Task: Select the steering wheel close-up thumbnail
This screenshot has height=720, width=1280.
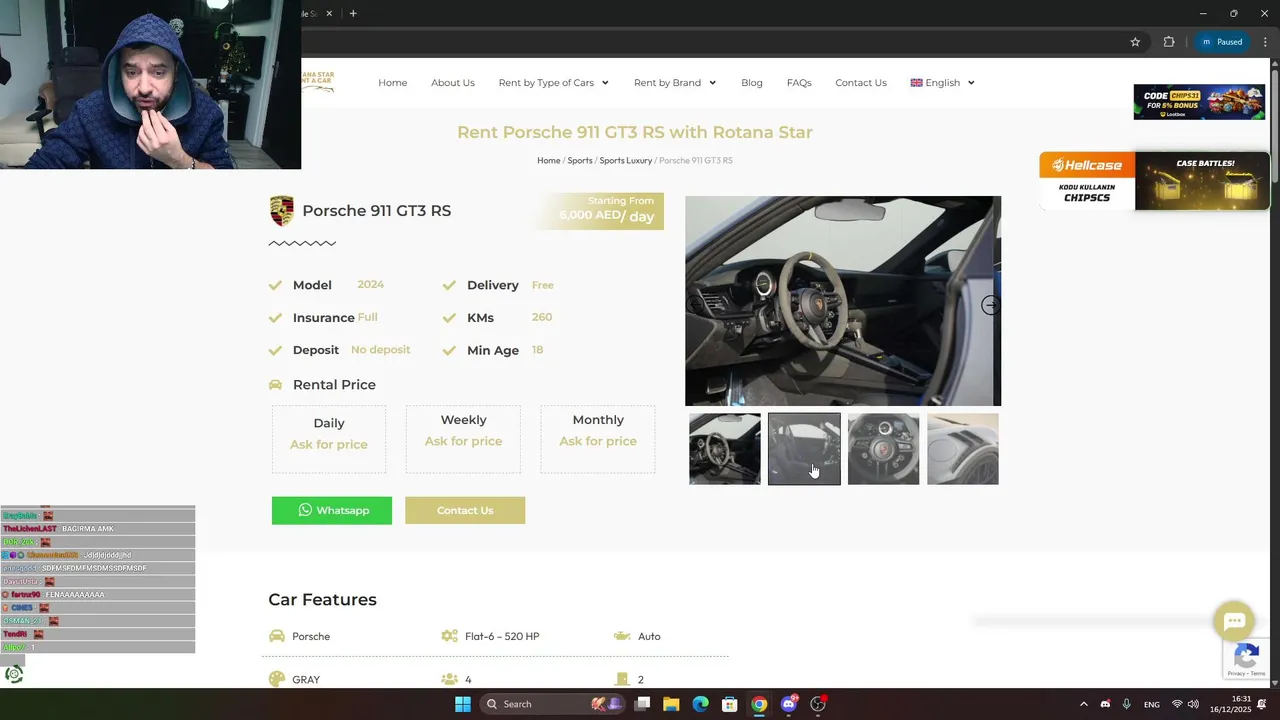Action: [883, 449]
